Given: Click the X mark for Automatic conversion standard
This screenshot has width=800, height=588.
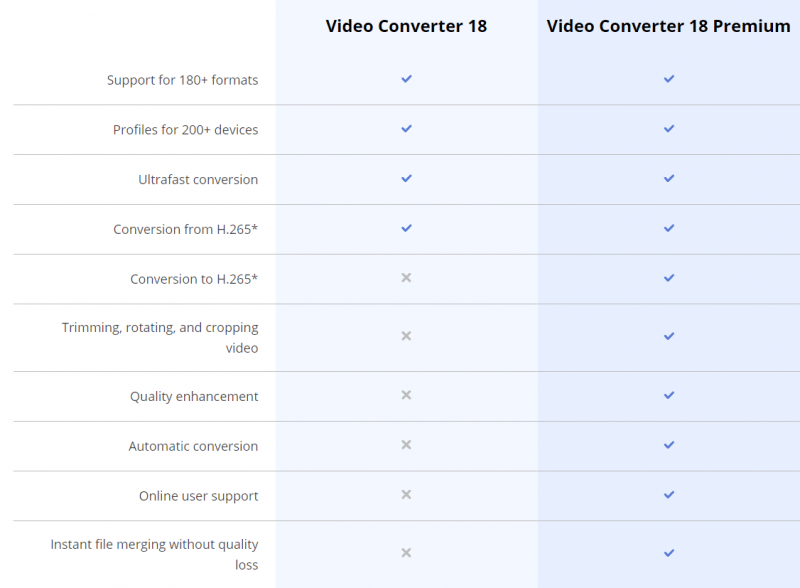Looking at the screenshot, I should coord(406,445).
